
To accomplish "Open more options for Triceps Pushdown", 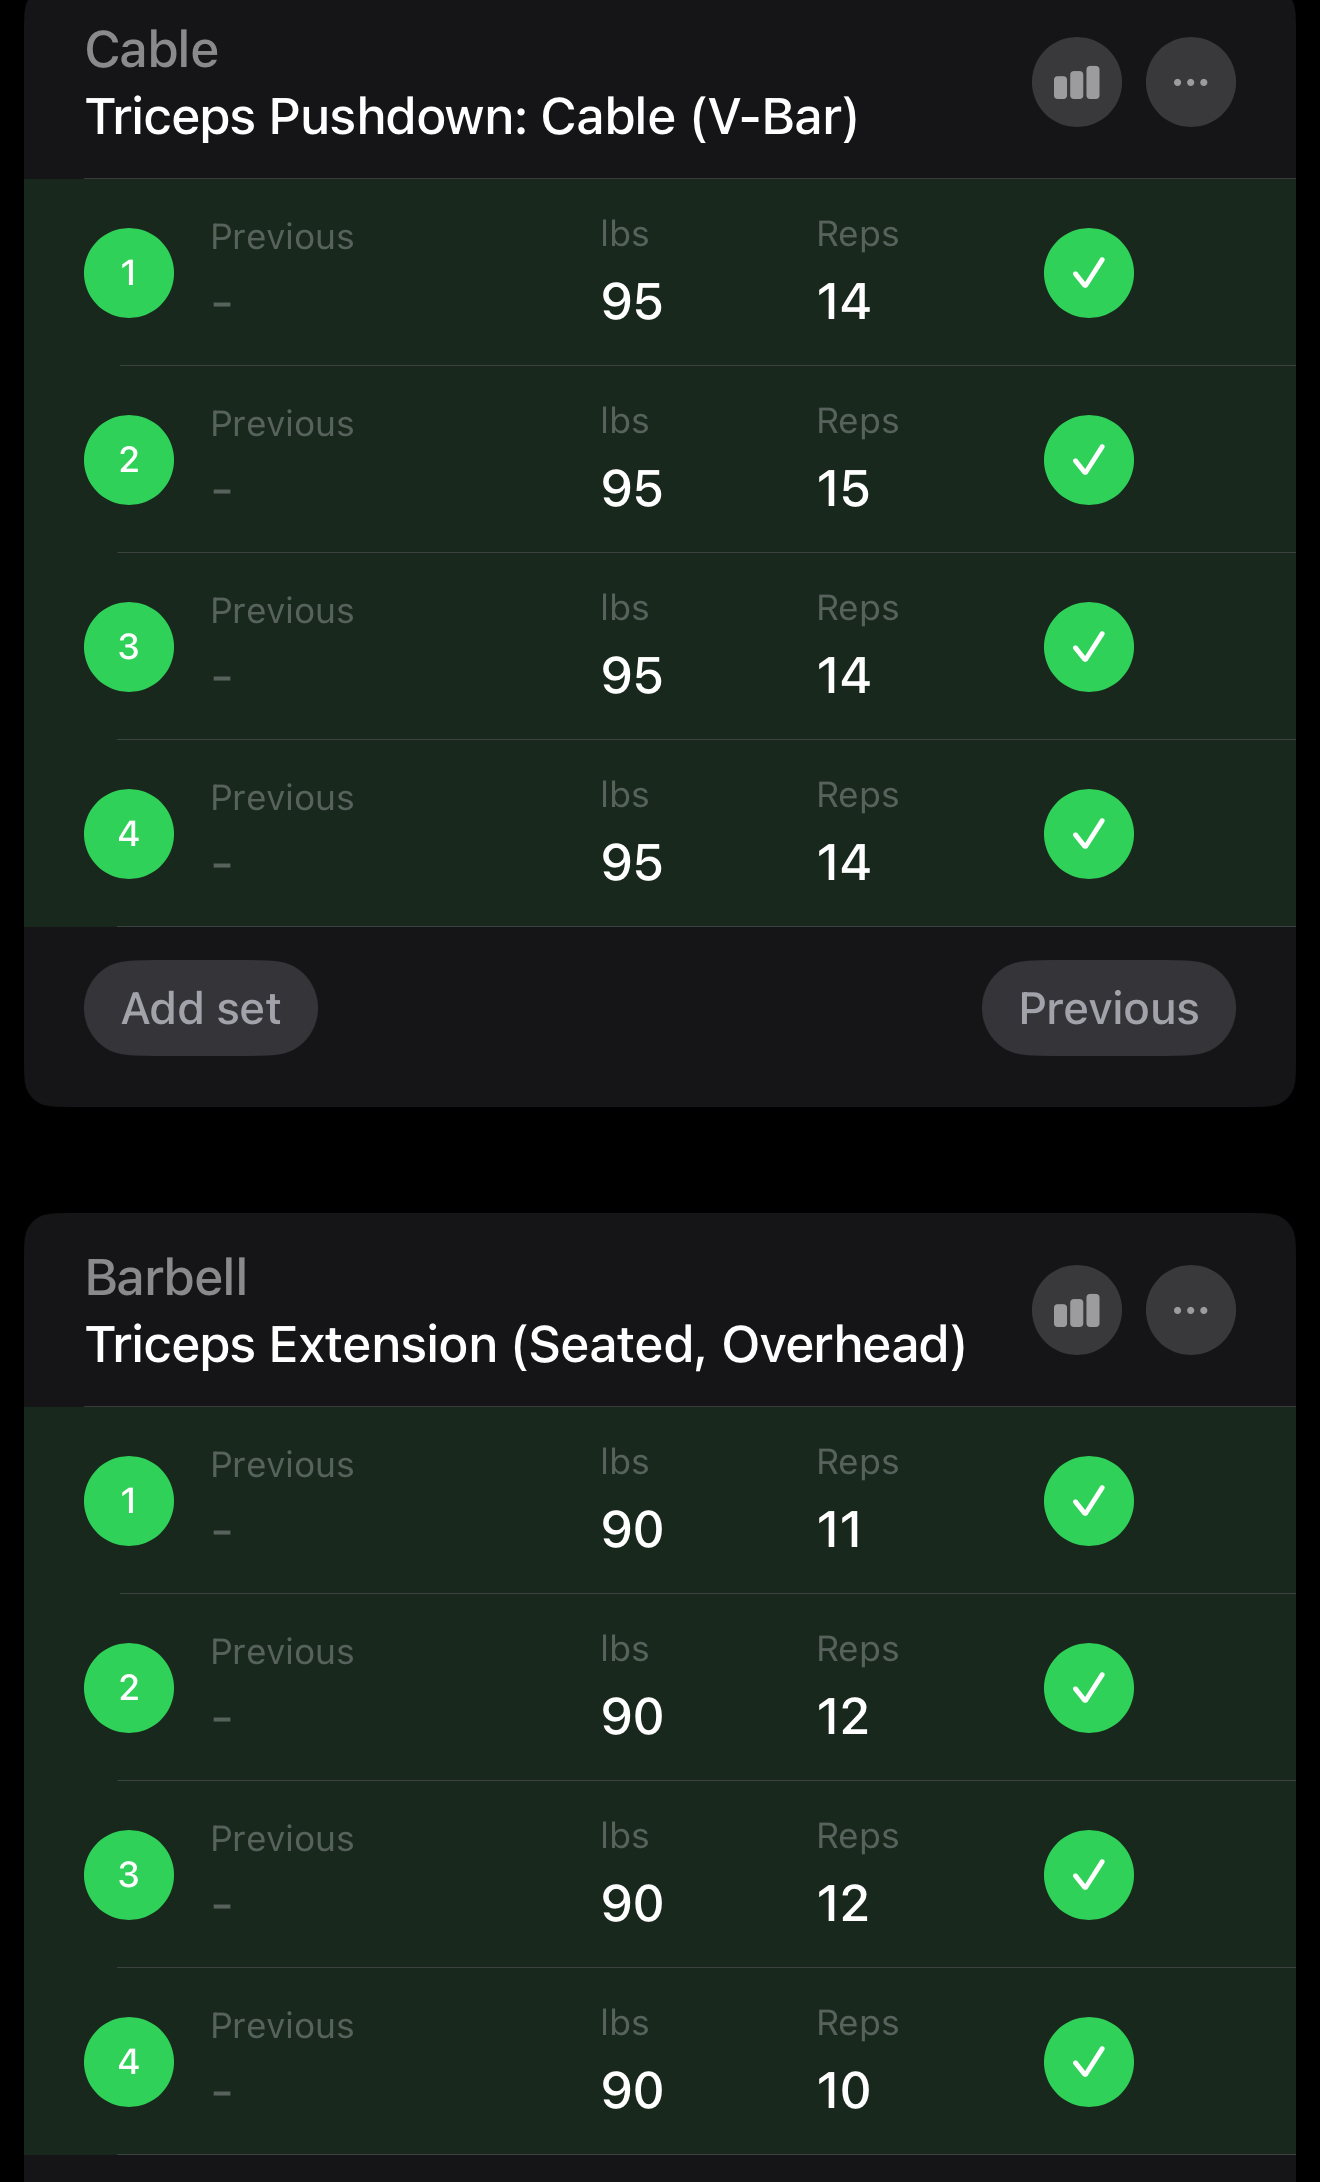I will [x=1190, y=82].
